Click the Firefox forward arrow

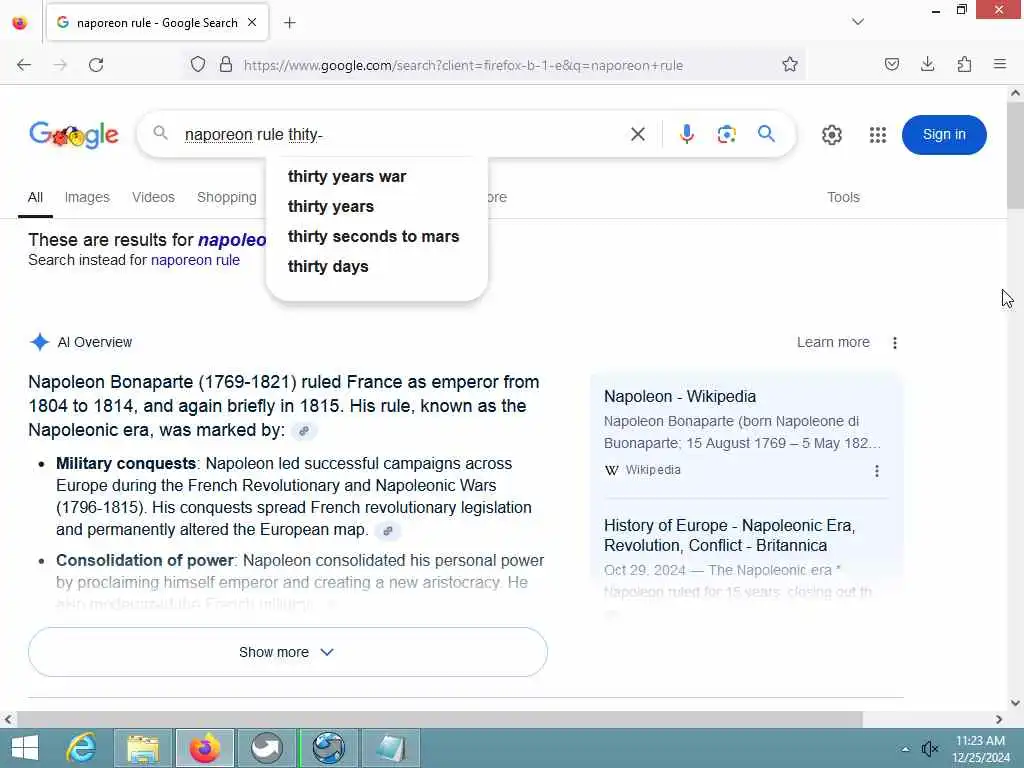click(x=60, y=65)
